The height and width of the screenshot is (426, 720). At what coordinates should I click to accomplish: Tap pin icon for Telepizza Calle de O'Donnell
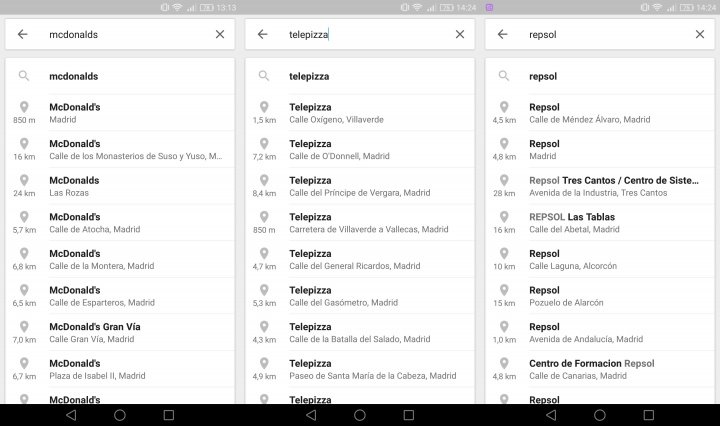[264, 144]
